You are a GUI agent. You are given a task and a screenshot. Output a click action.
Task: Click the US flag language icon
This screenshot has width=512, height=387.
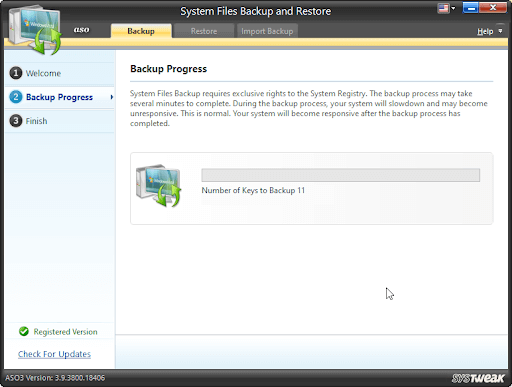click(x=443, y=8)
